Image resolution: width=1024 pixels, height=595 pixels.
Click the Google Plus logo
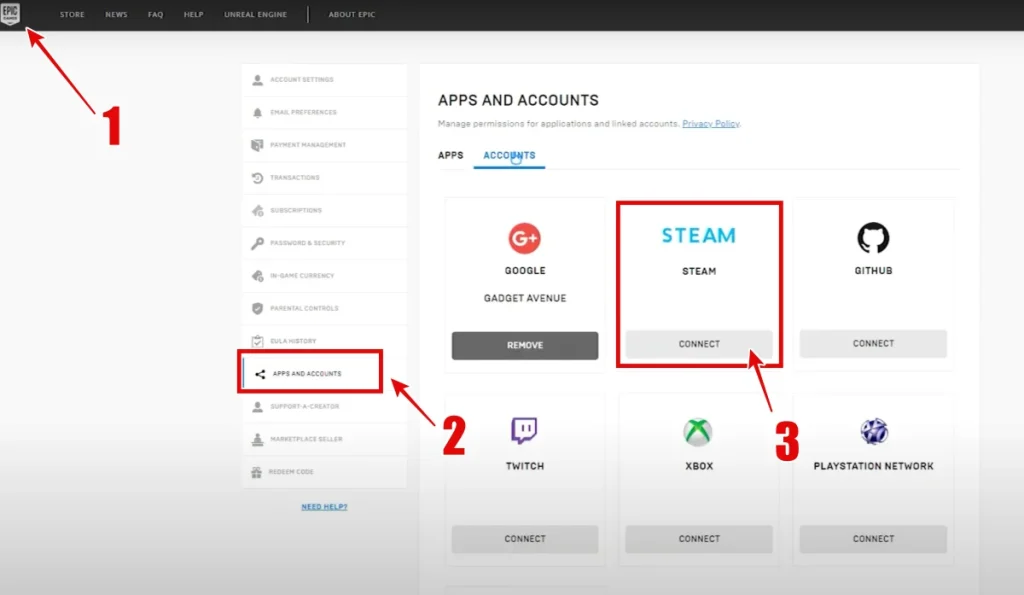tap(524, 238)
